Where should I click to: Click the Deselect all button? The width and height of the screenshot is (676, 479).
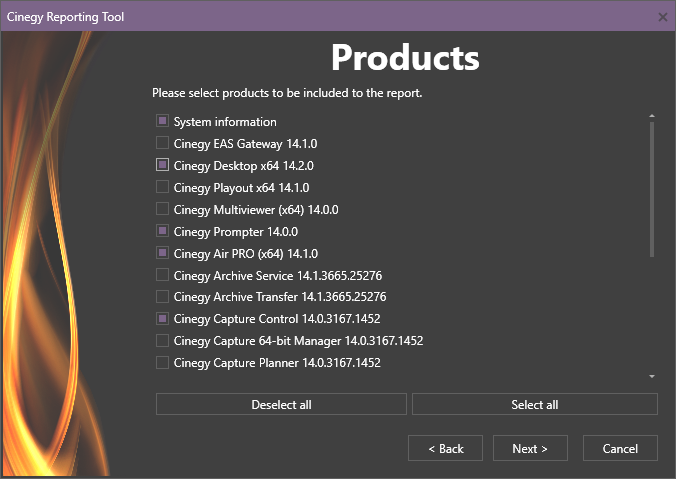[x=281, y=404]
